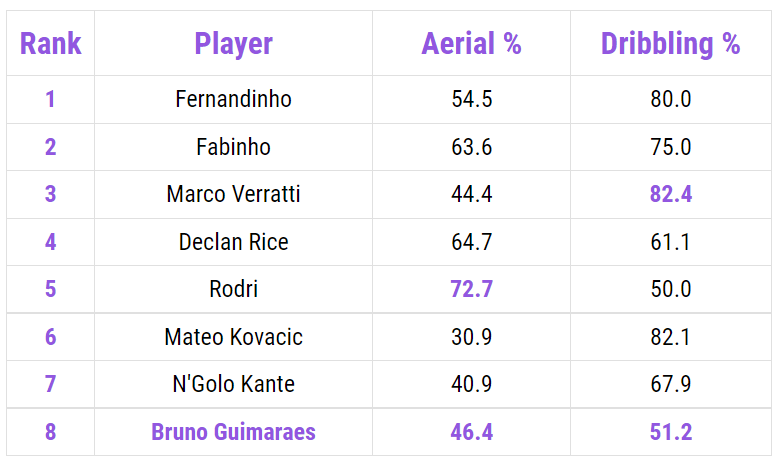
Task: Click Rodri's 72.7 aerial value
Action: tap(471, 289)
